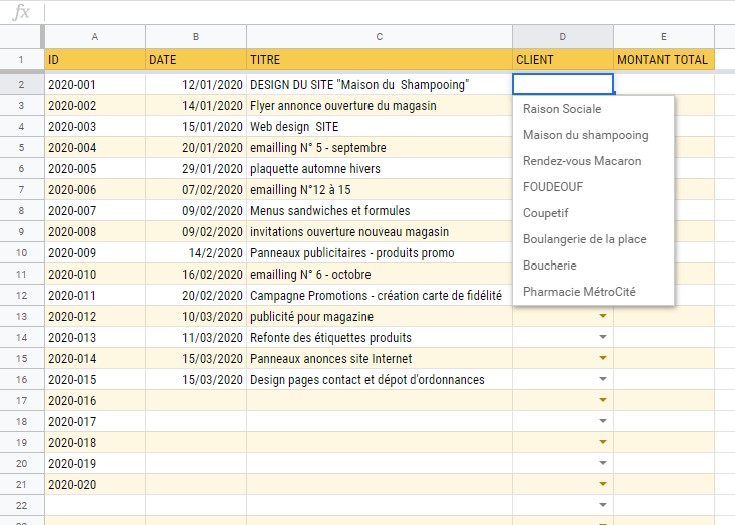Select 'Boulangerie de la place' option

click(x=593, y=239)
